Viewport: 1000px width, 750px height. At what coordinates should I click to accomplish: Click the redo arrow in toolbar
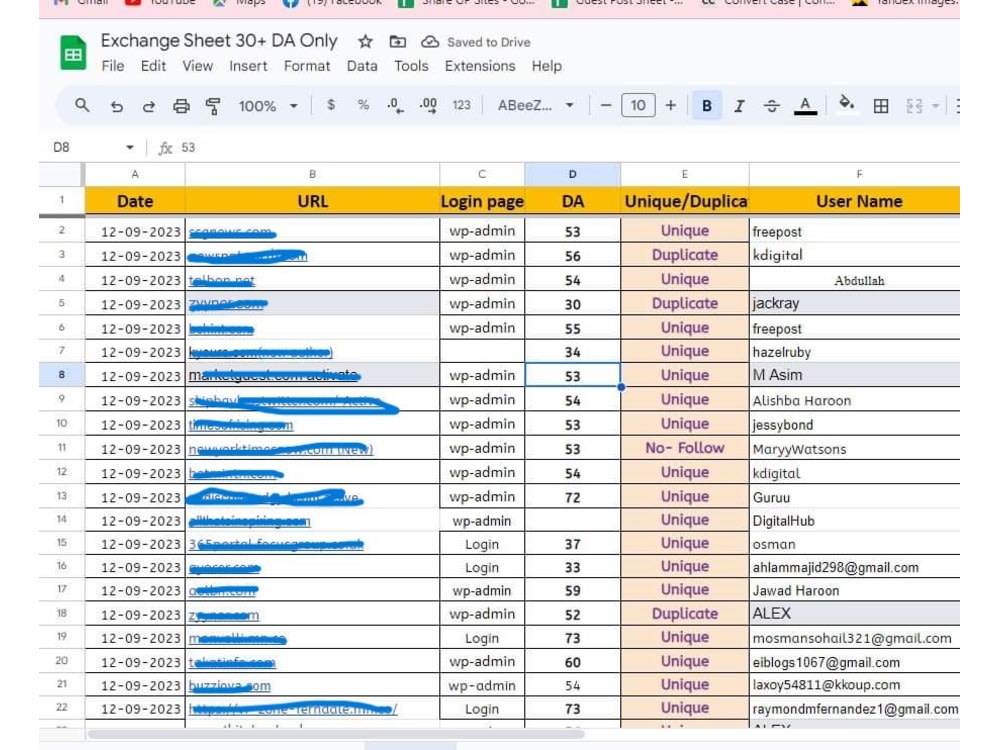(x=149, y=106)
